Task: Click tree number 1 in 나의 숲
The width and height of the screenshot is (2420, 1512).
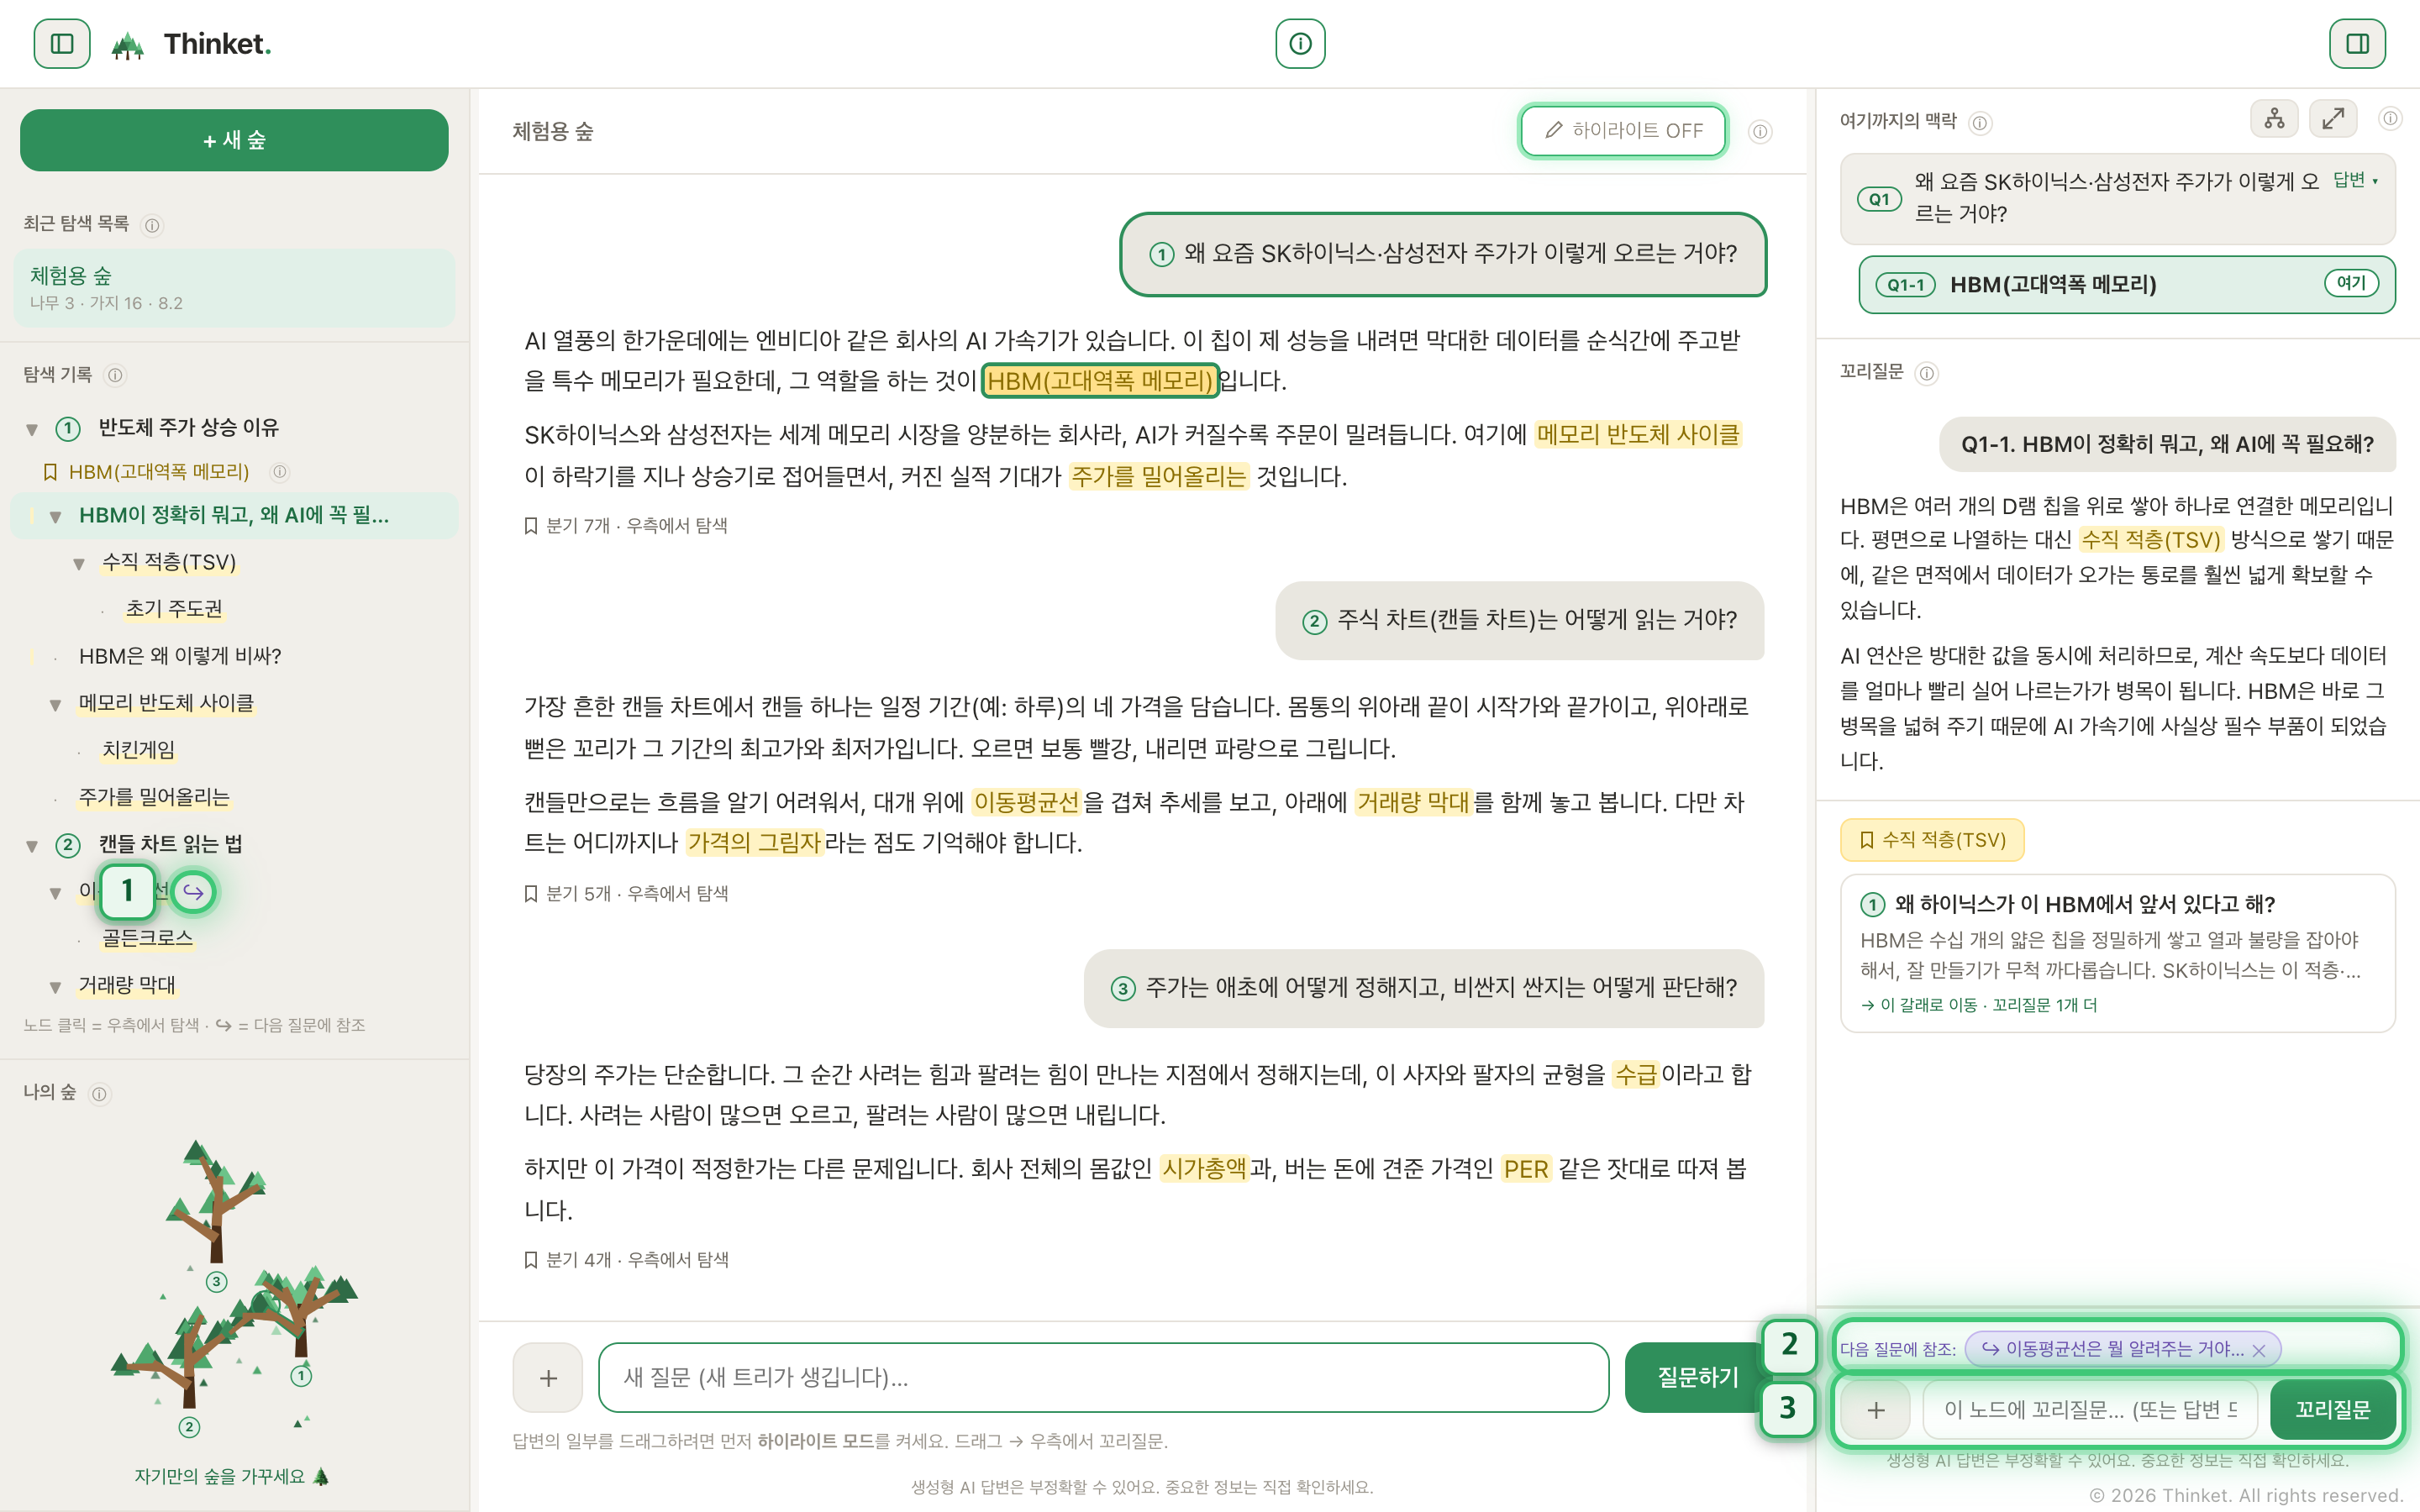Action: tap(301, 1376)
